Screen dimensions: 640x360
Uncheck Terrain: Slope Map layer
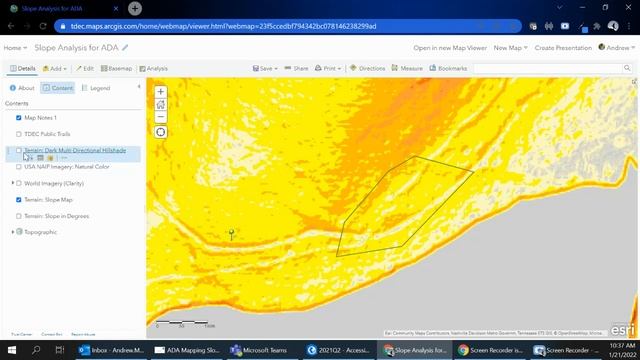click(18, 200)
